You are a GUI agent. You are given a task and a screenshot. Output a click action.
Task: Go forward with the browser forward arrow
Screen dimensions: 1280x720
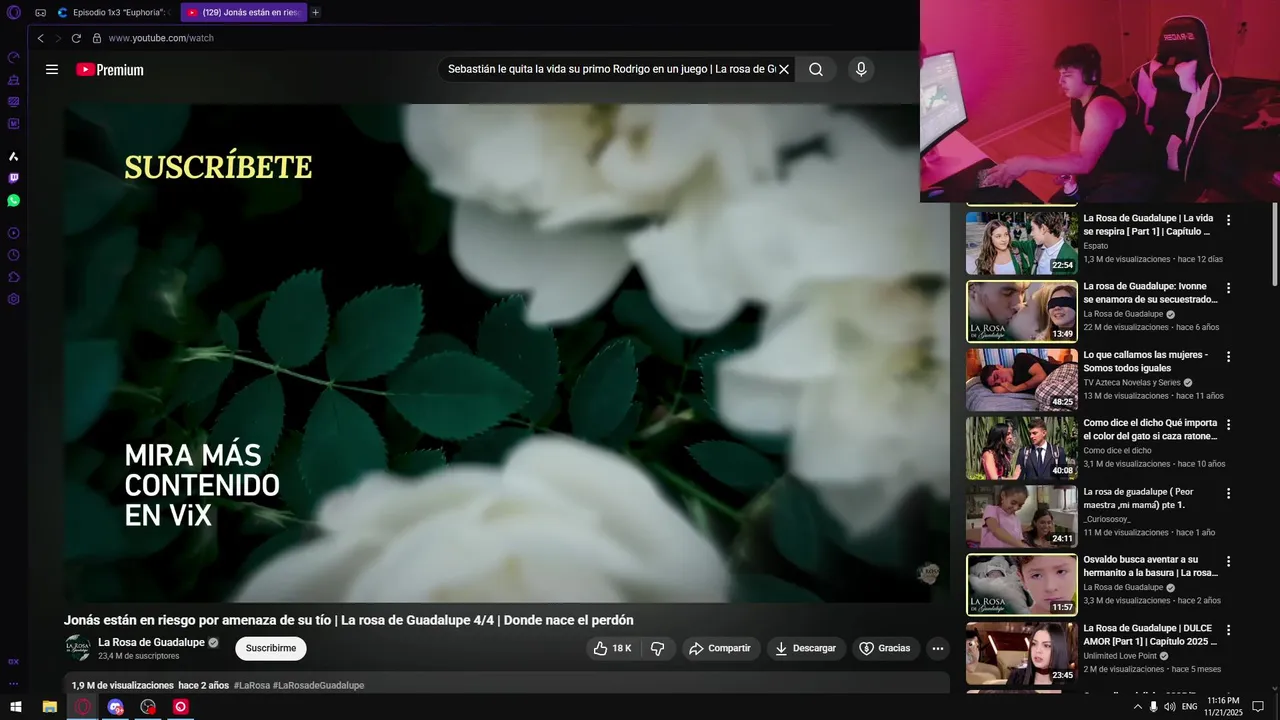58,38
